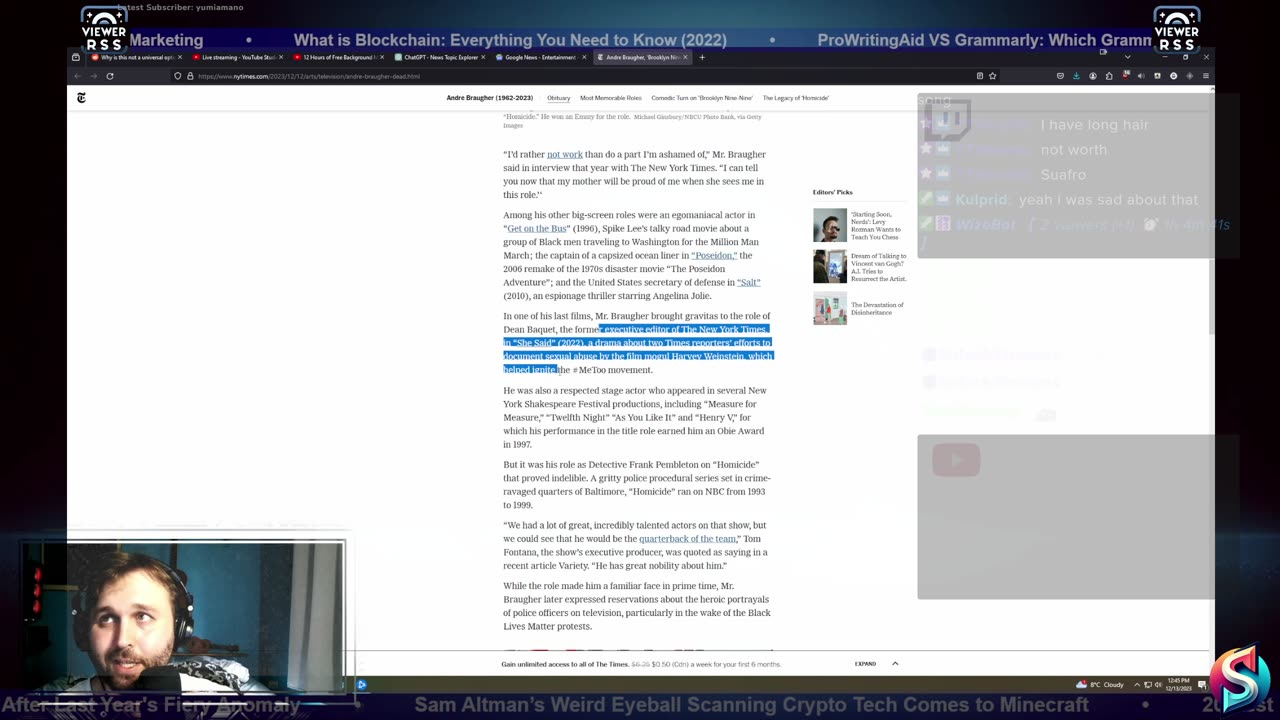Open the 'Salt' movie link
The height and width of the screenshot is (720, 1280).
748,282
